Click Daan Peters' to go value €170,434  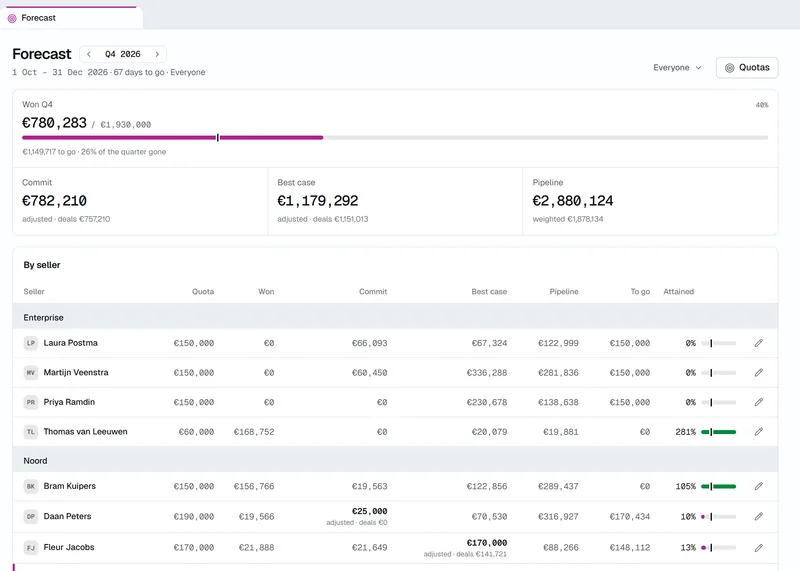630,517
